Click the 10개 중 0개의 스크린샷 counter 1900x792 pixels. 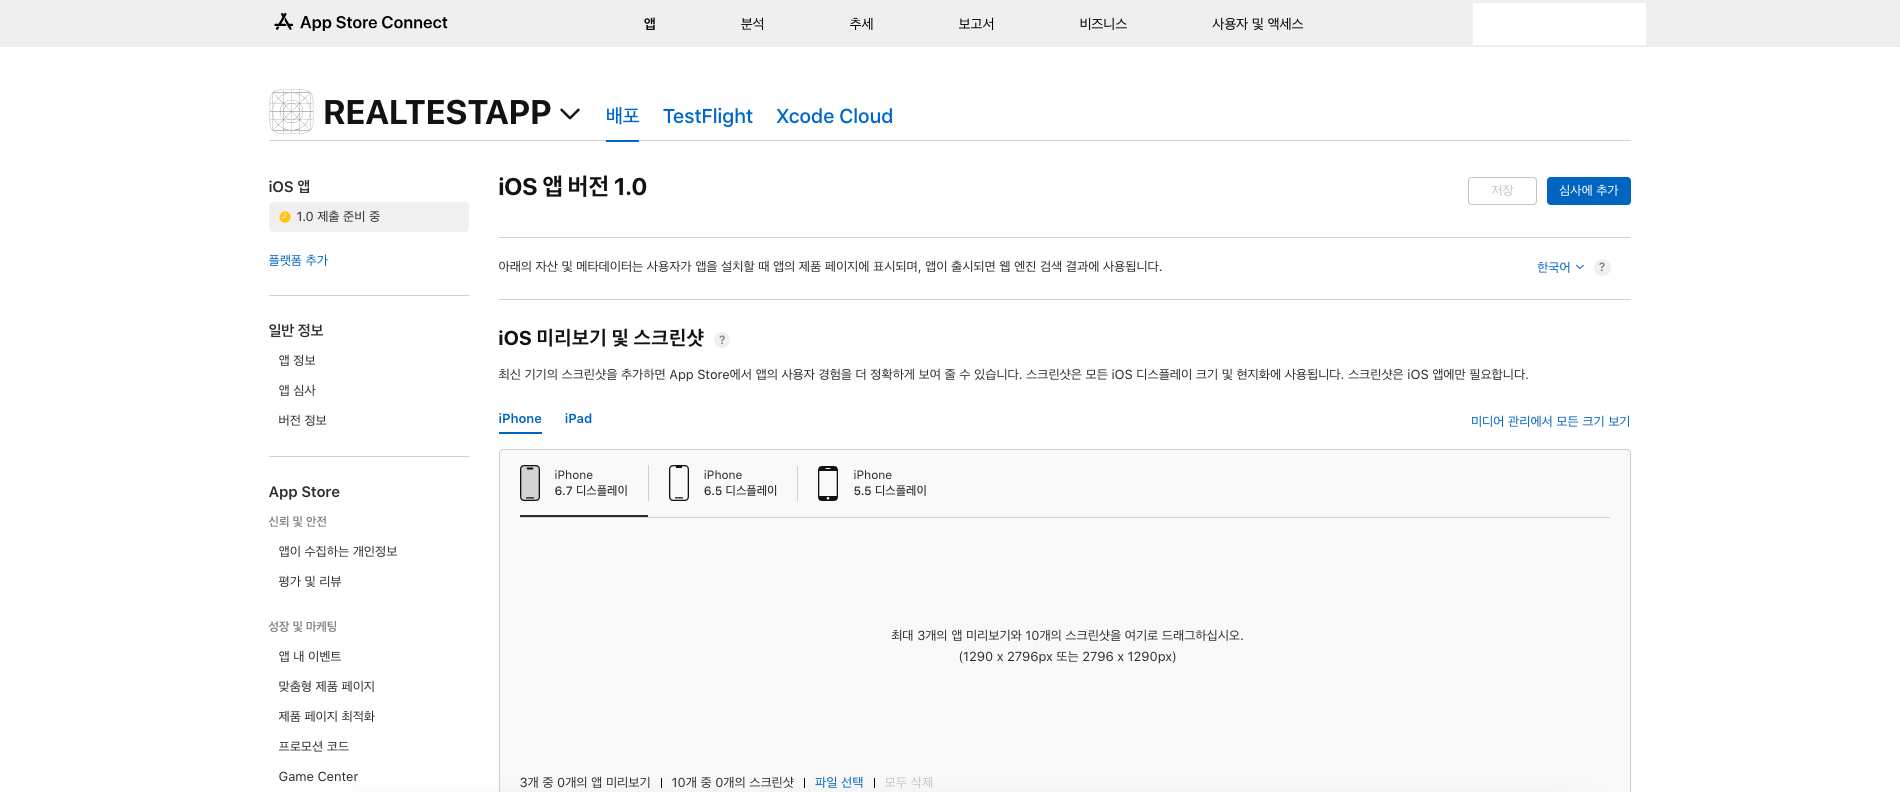click(x=733, y=782)
